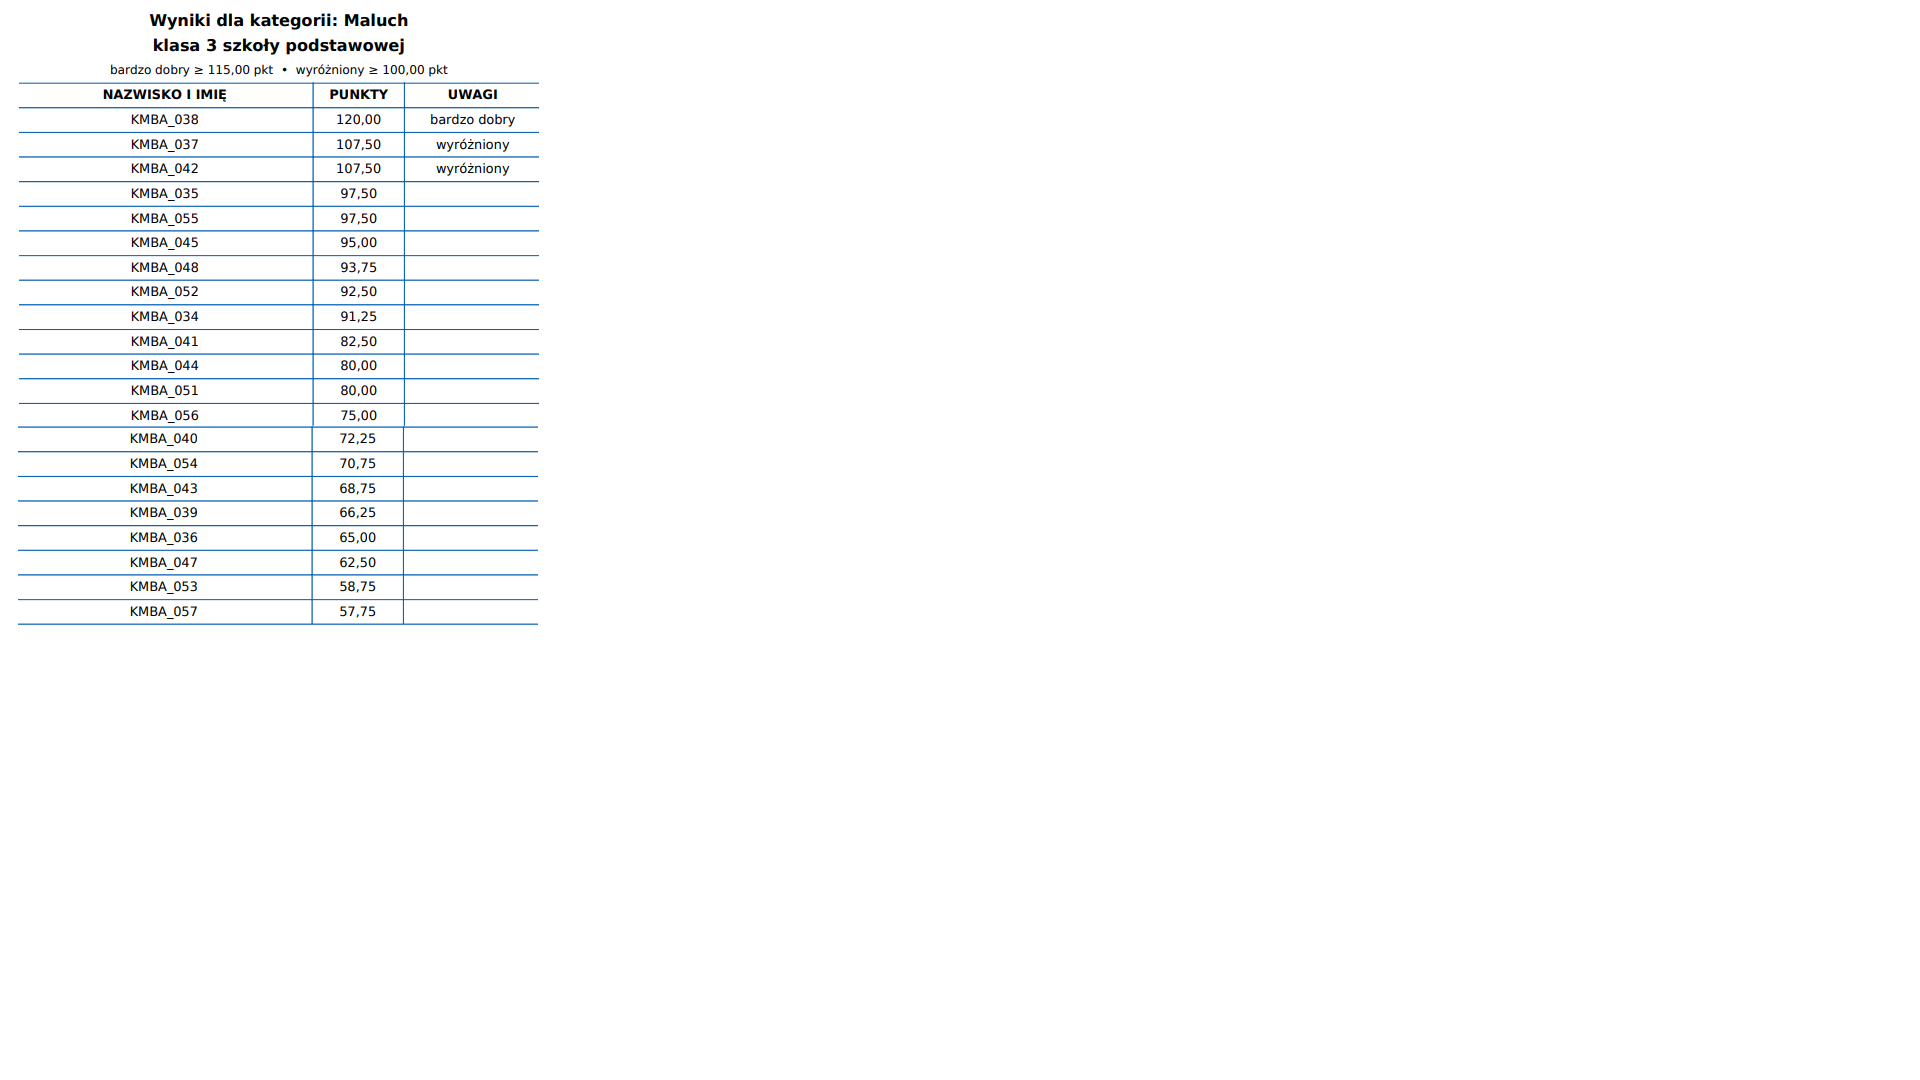Screen dimensions: 1920x1080
Task: Select the row name KMBA_040
Action: 164,439
